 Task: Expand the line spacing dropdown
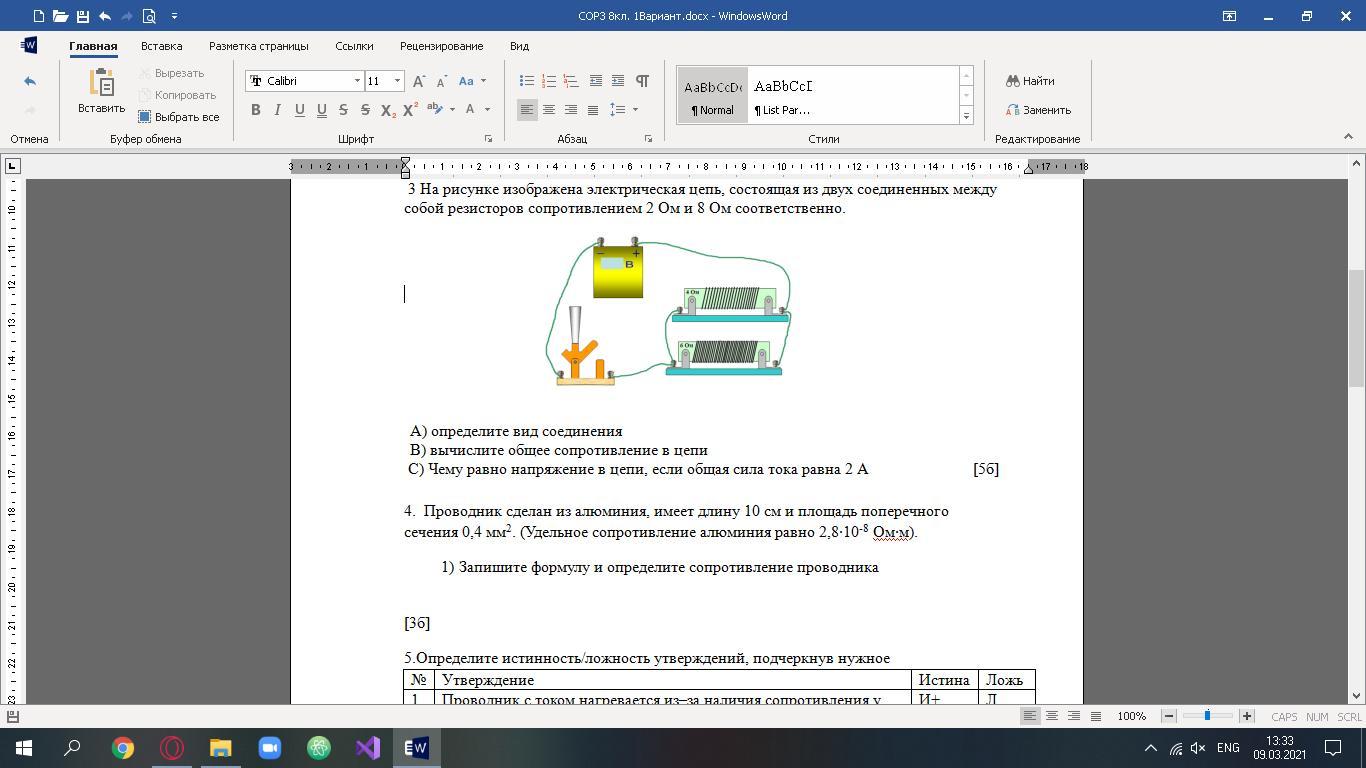click(635, 110)
